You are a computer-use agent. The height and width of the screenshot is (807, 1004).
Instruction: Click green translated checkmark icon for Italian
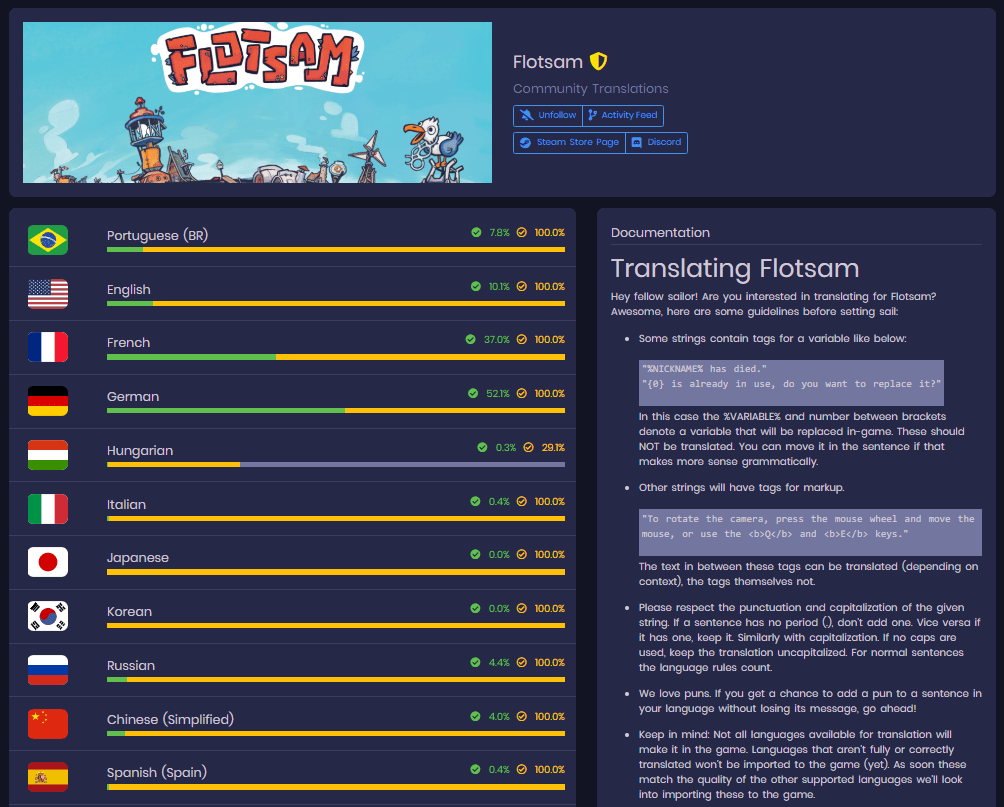pyautogui.click(x=475, y=501)
